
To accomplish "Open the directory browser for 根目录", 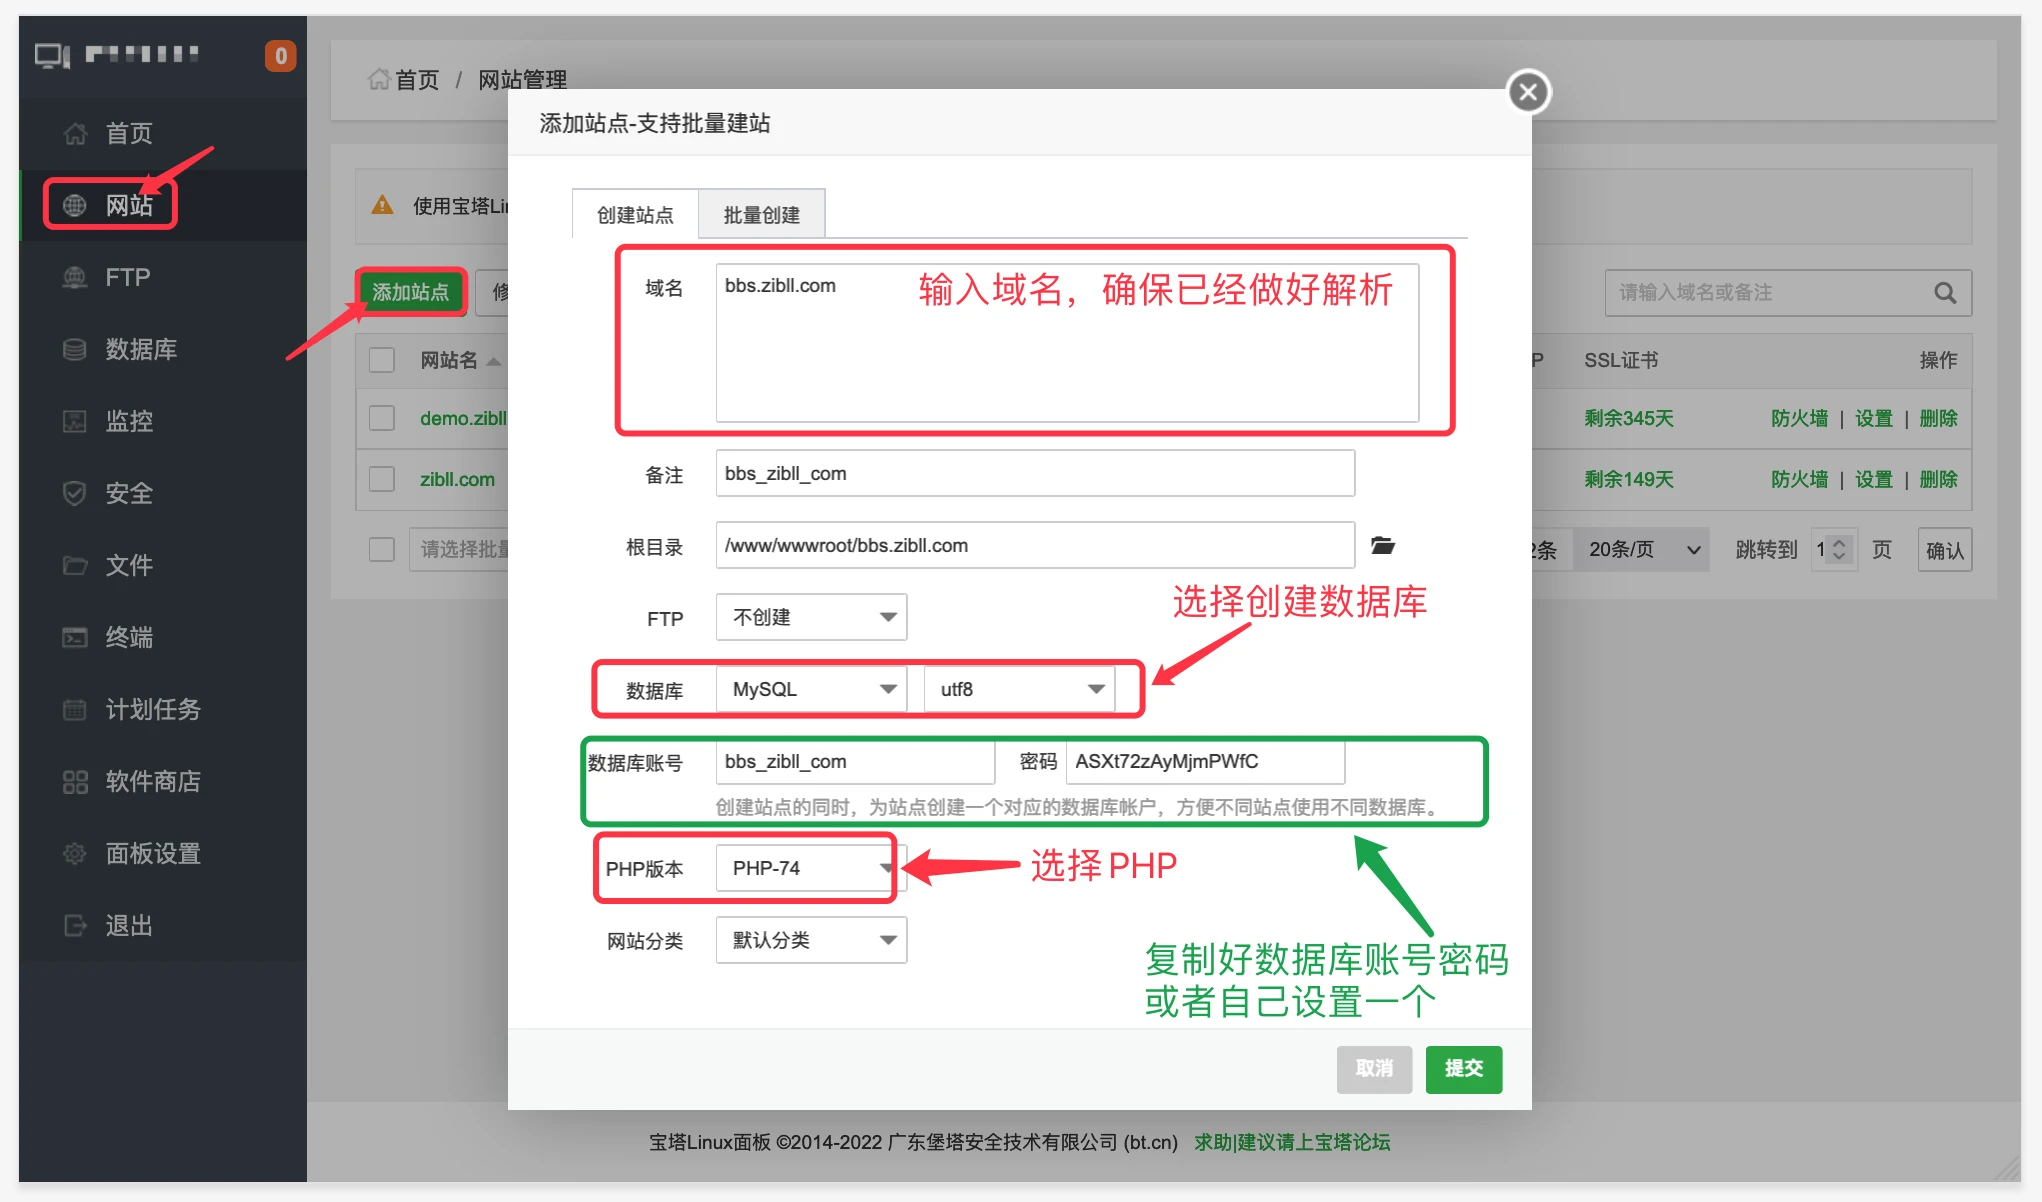I will pyautogui.click(x=1383, y=545).
